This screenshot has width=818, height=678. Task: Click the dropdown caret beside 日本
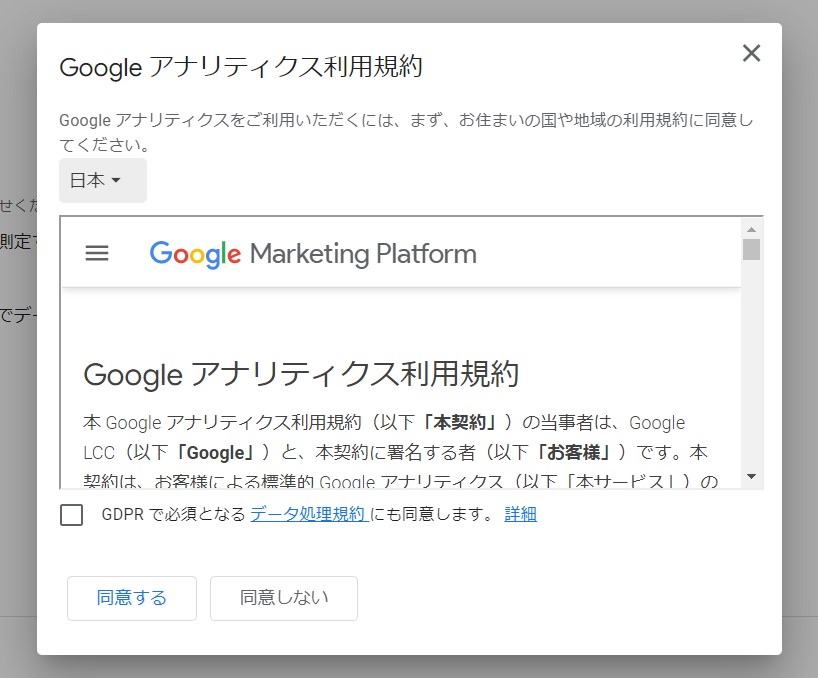[x=114, y=181]
